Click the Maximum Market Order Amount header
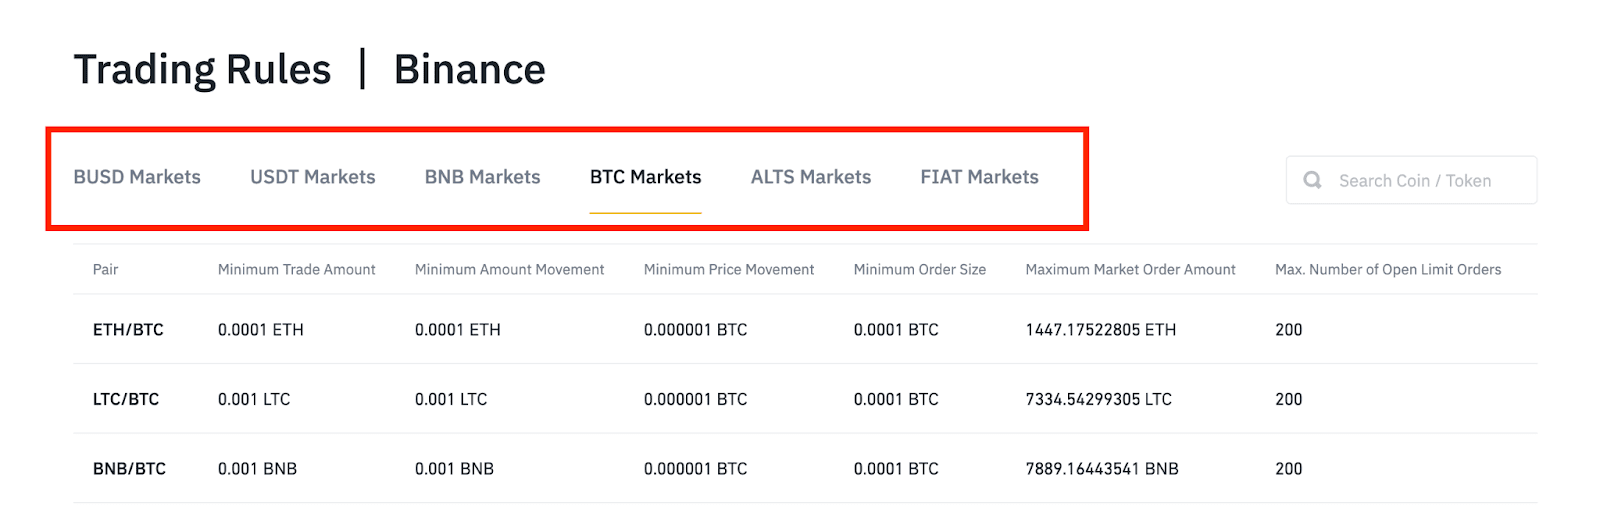Viewport: 1600px width, 506px height. (1130, 270)
